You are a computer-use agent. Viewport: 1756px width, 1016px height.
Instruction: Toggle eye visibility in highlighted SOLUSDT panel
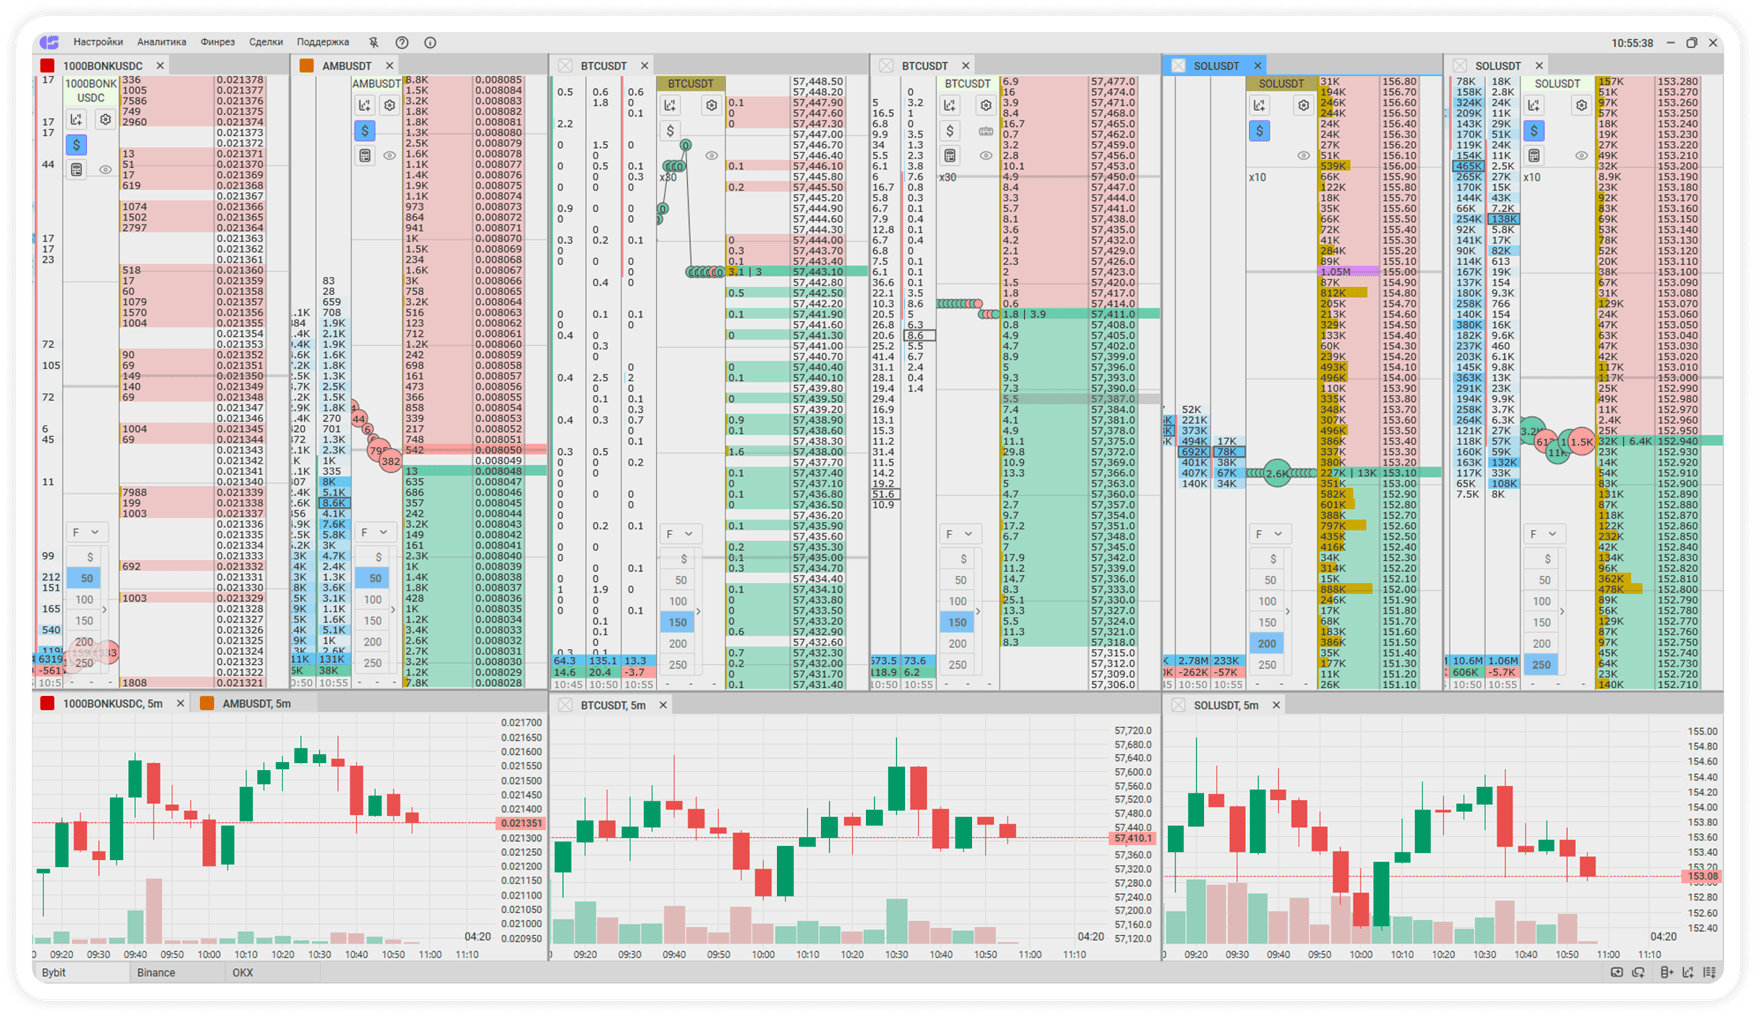tap(1303, 155)
